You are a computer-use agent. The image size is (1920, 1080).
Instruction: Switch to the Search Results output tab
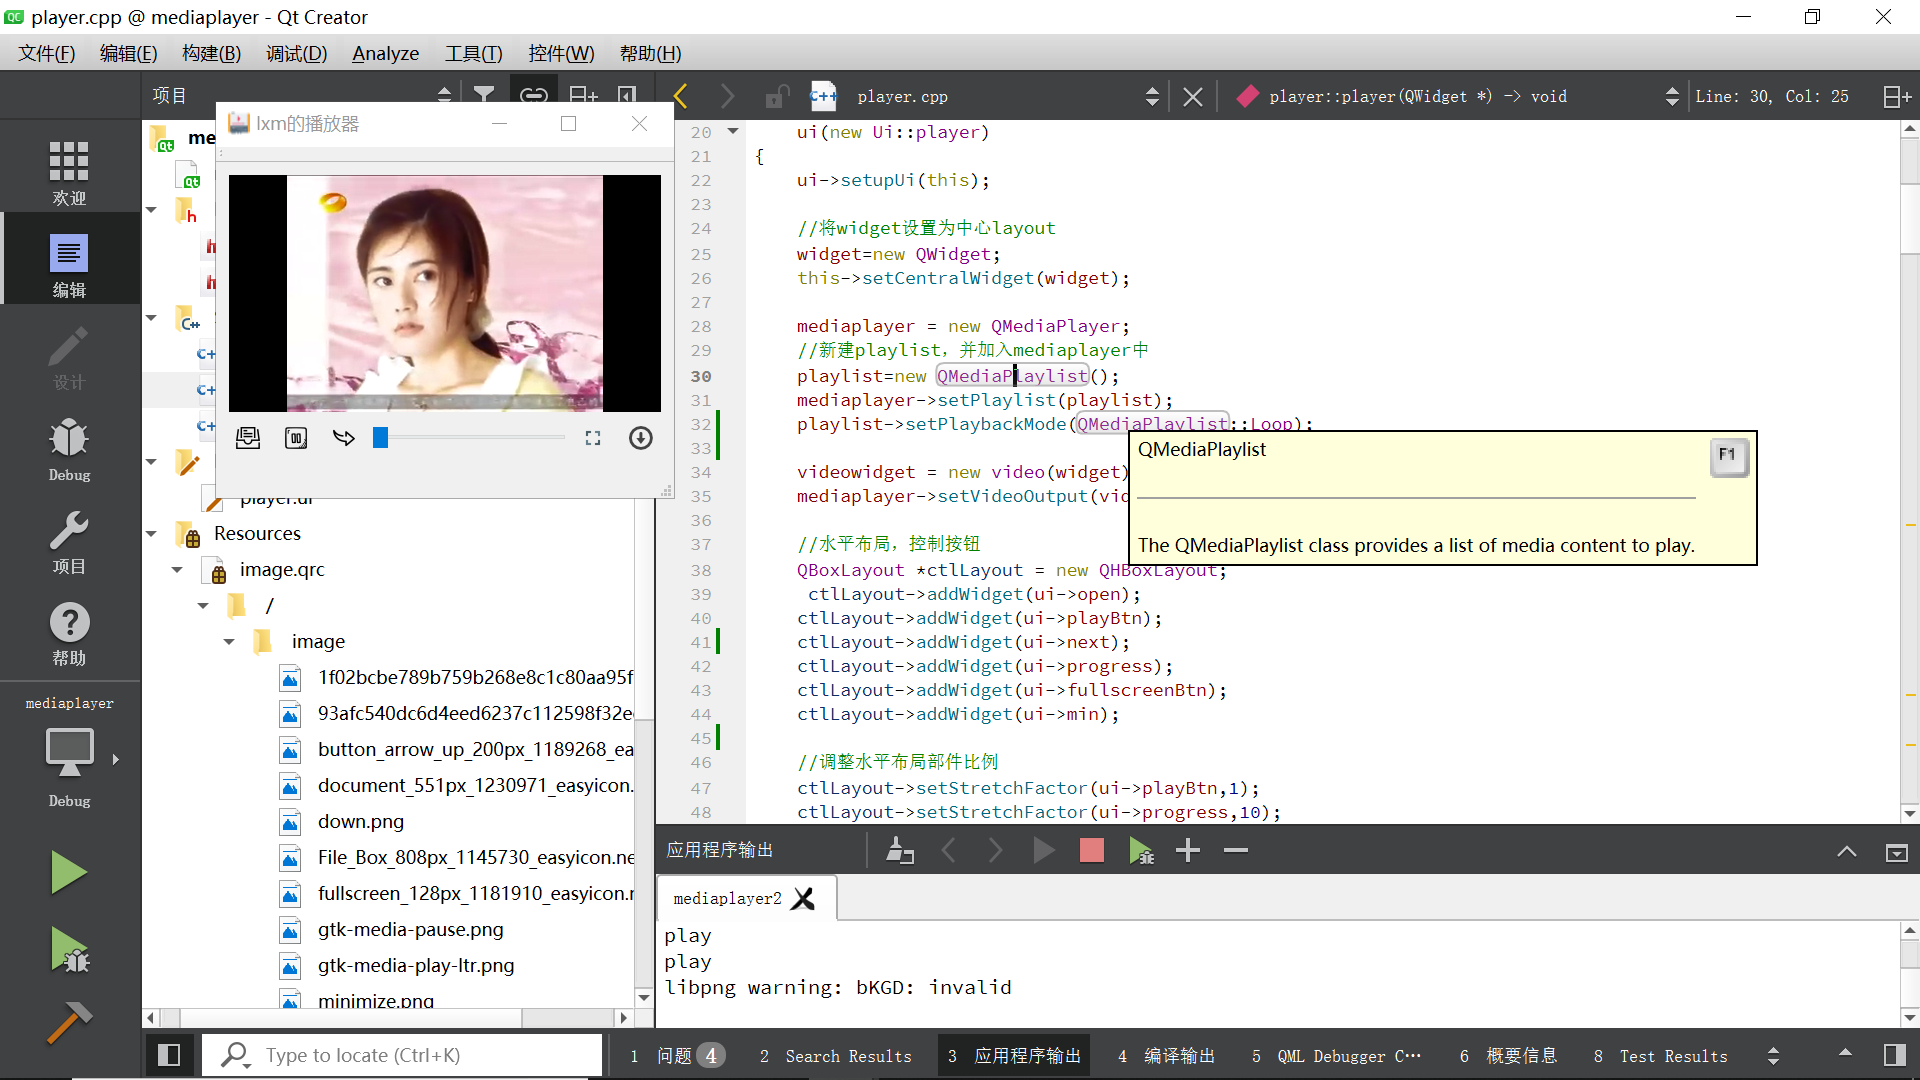coord(836,1056)
